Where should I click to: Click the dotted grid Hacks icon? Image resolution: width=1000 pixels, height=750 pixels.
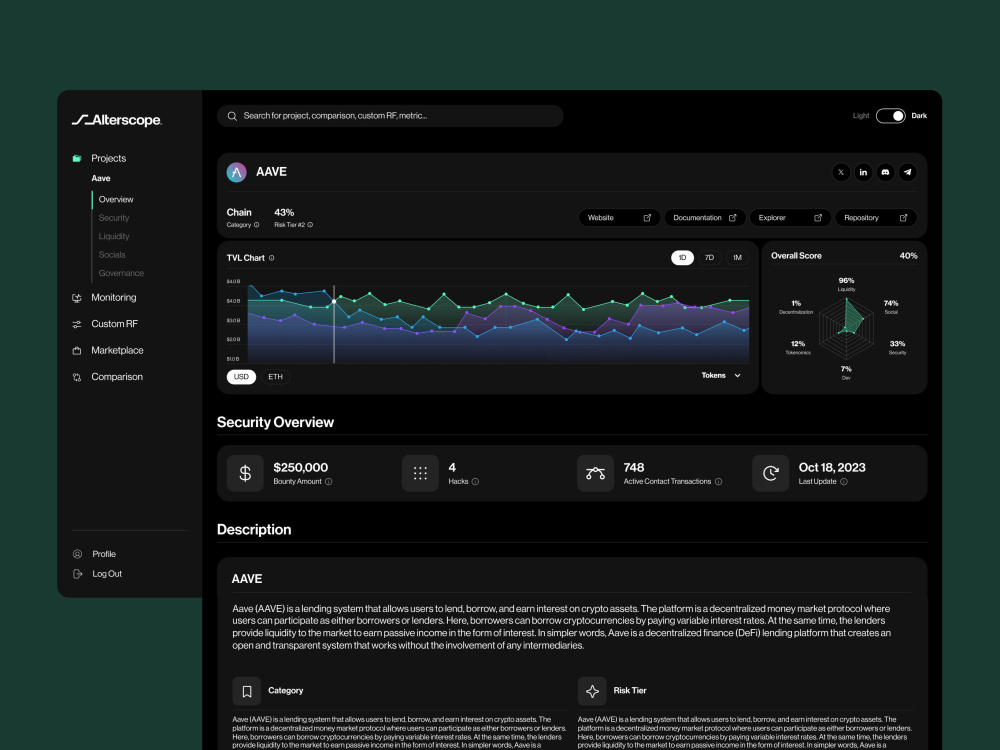point(420,473)
